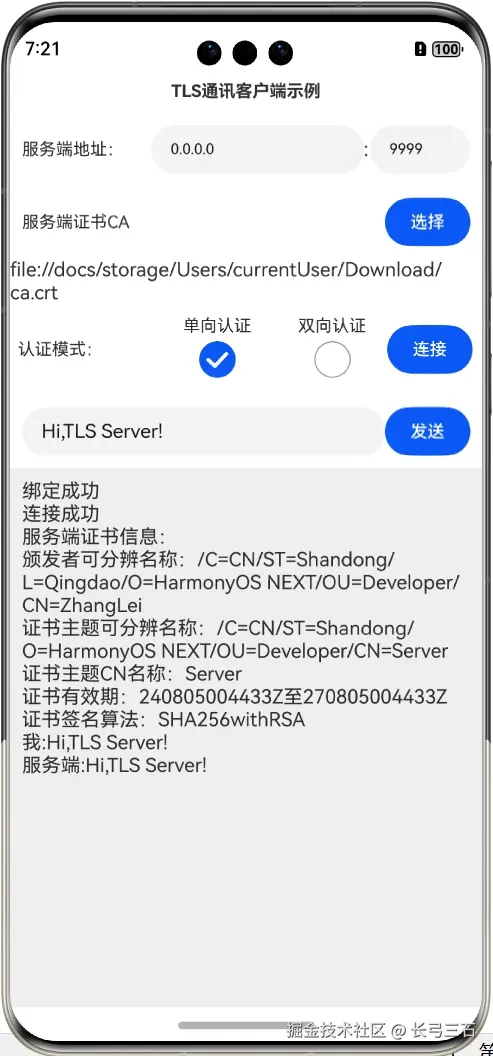Tap the 服务端:Hi,TLS Server! reply line
493x1056 pixels.
(114, 765)
